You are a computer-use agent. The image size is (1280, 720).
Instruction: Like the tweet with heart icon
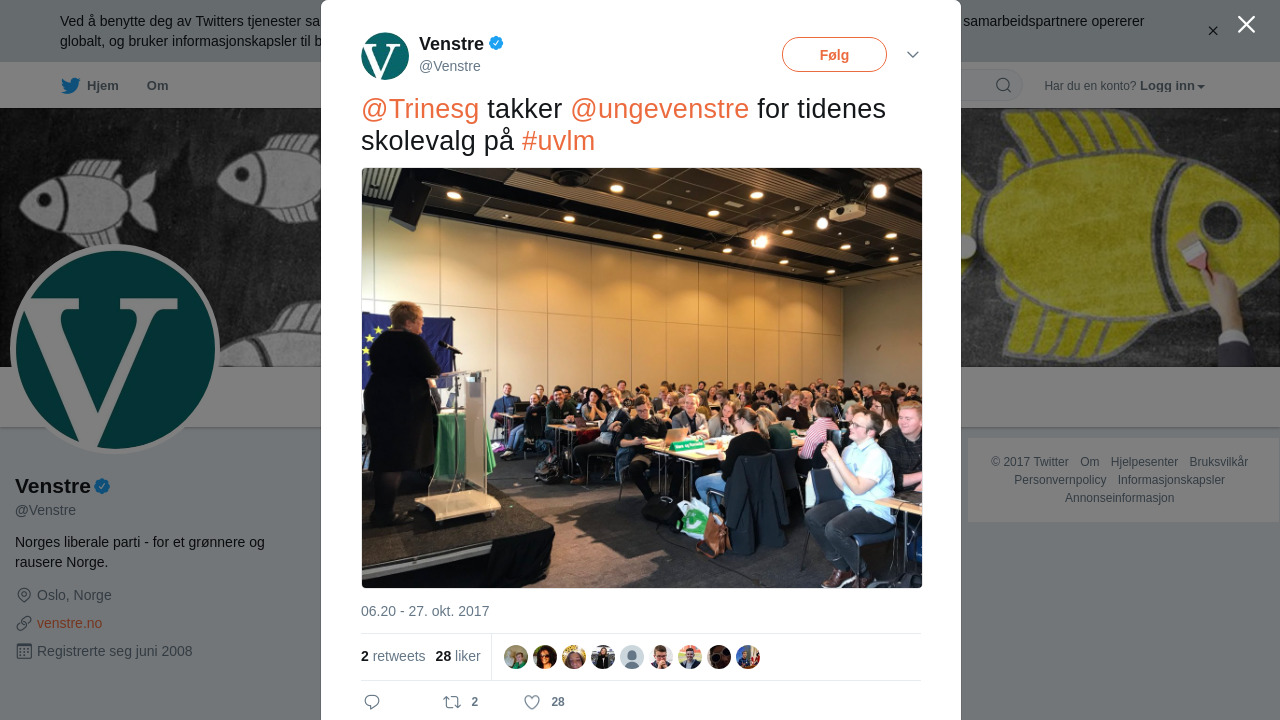click(x=532, y=702)
